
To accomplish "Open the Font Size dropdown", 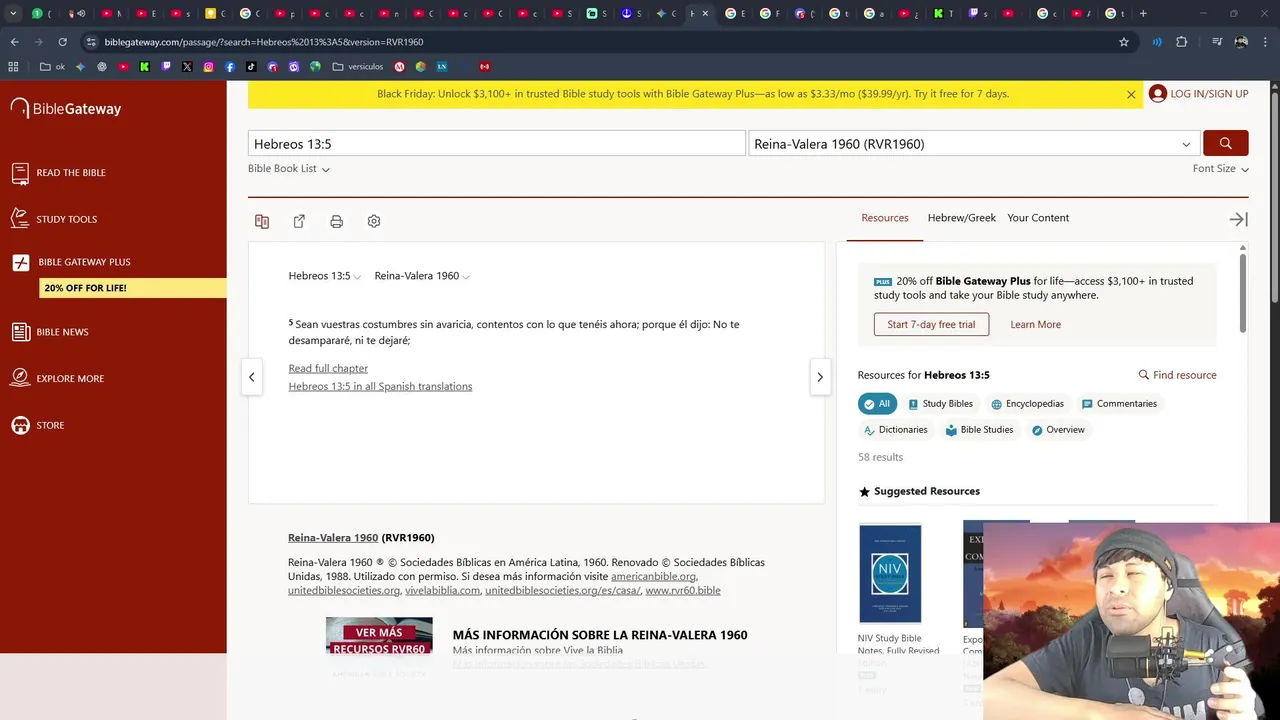I will (1221, 169).
